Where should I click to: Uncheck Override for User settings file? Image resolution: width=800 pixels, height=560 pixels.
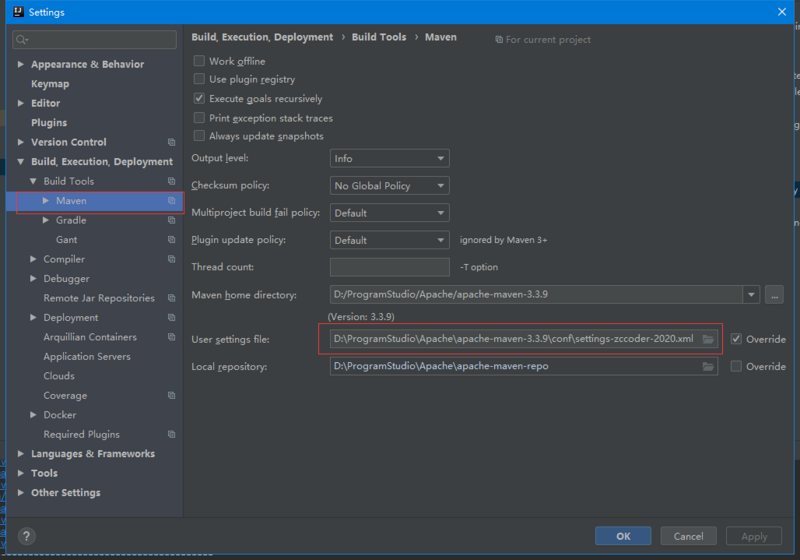pos(736,339)
